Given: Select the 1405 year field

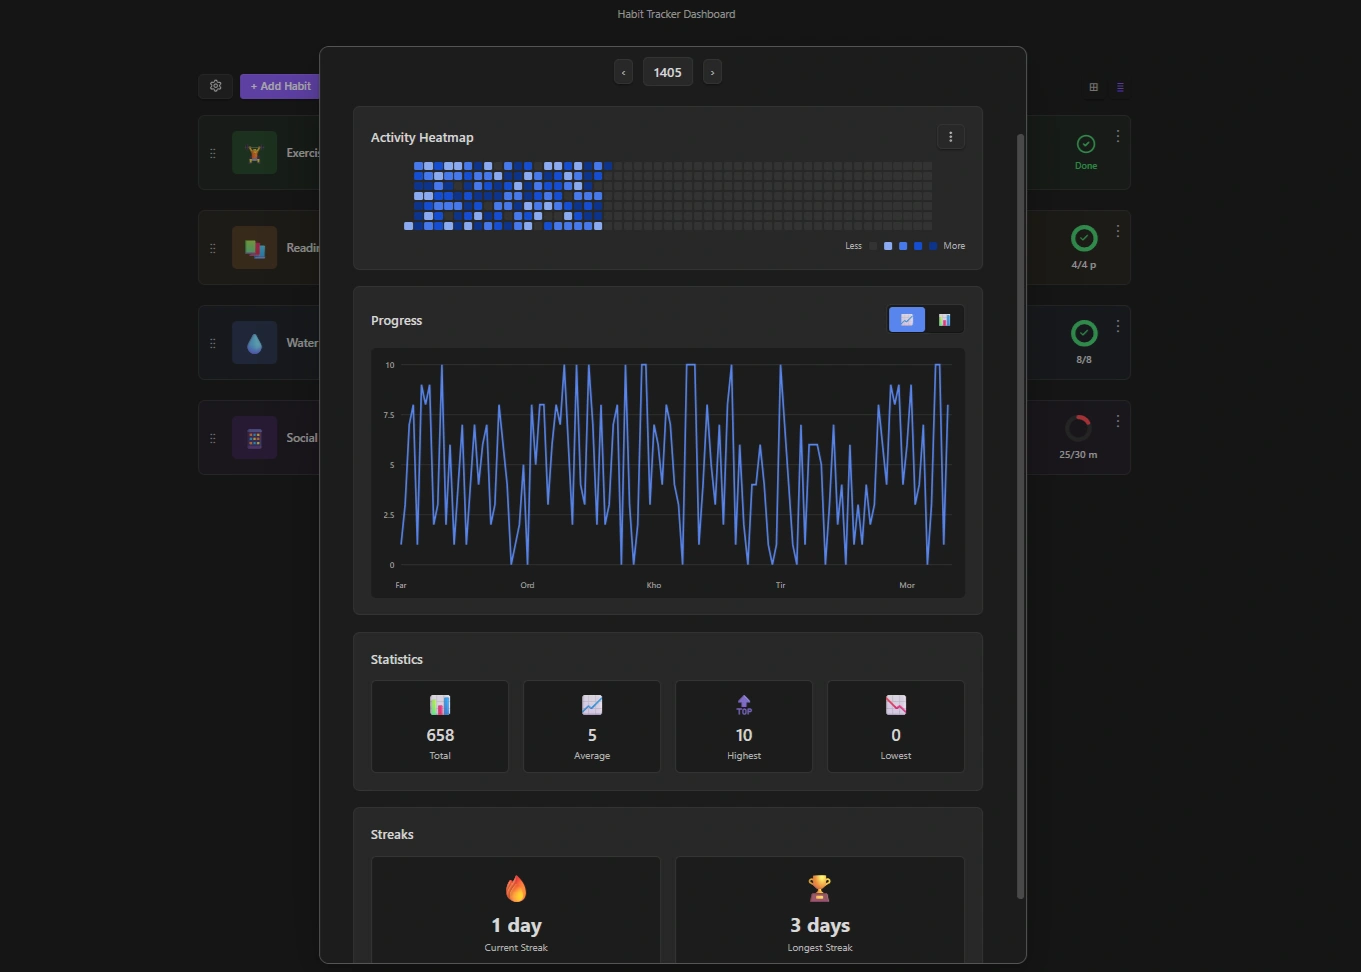Looking at the screenshot, I should click(668, 72).
